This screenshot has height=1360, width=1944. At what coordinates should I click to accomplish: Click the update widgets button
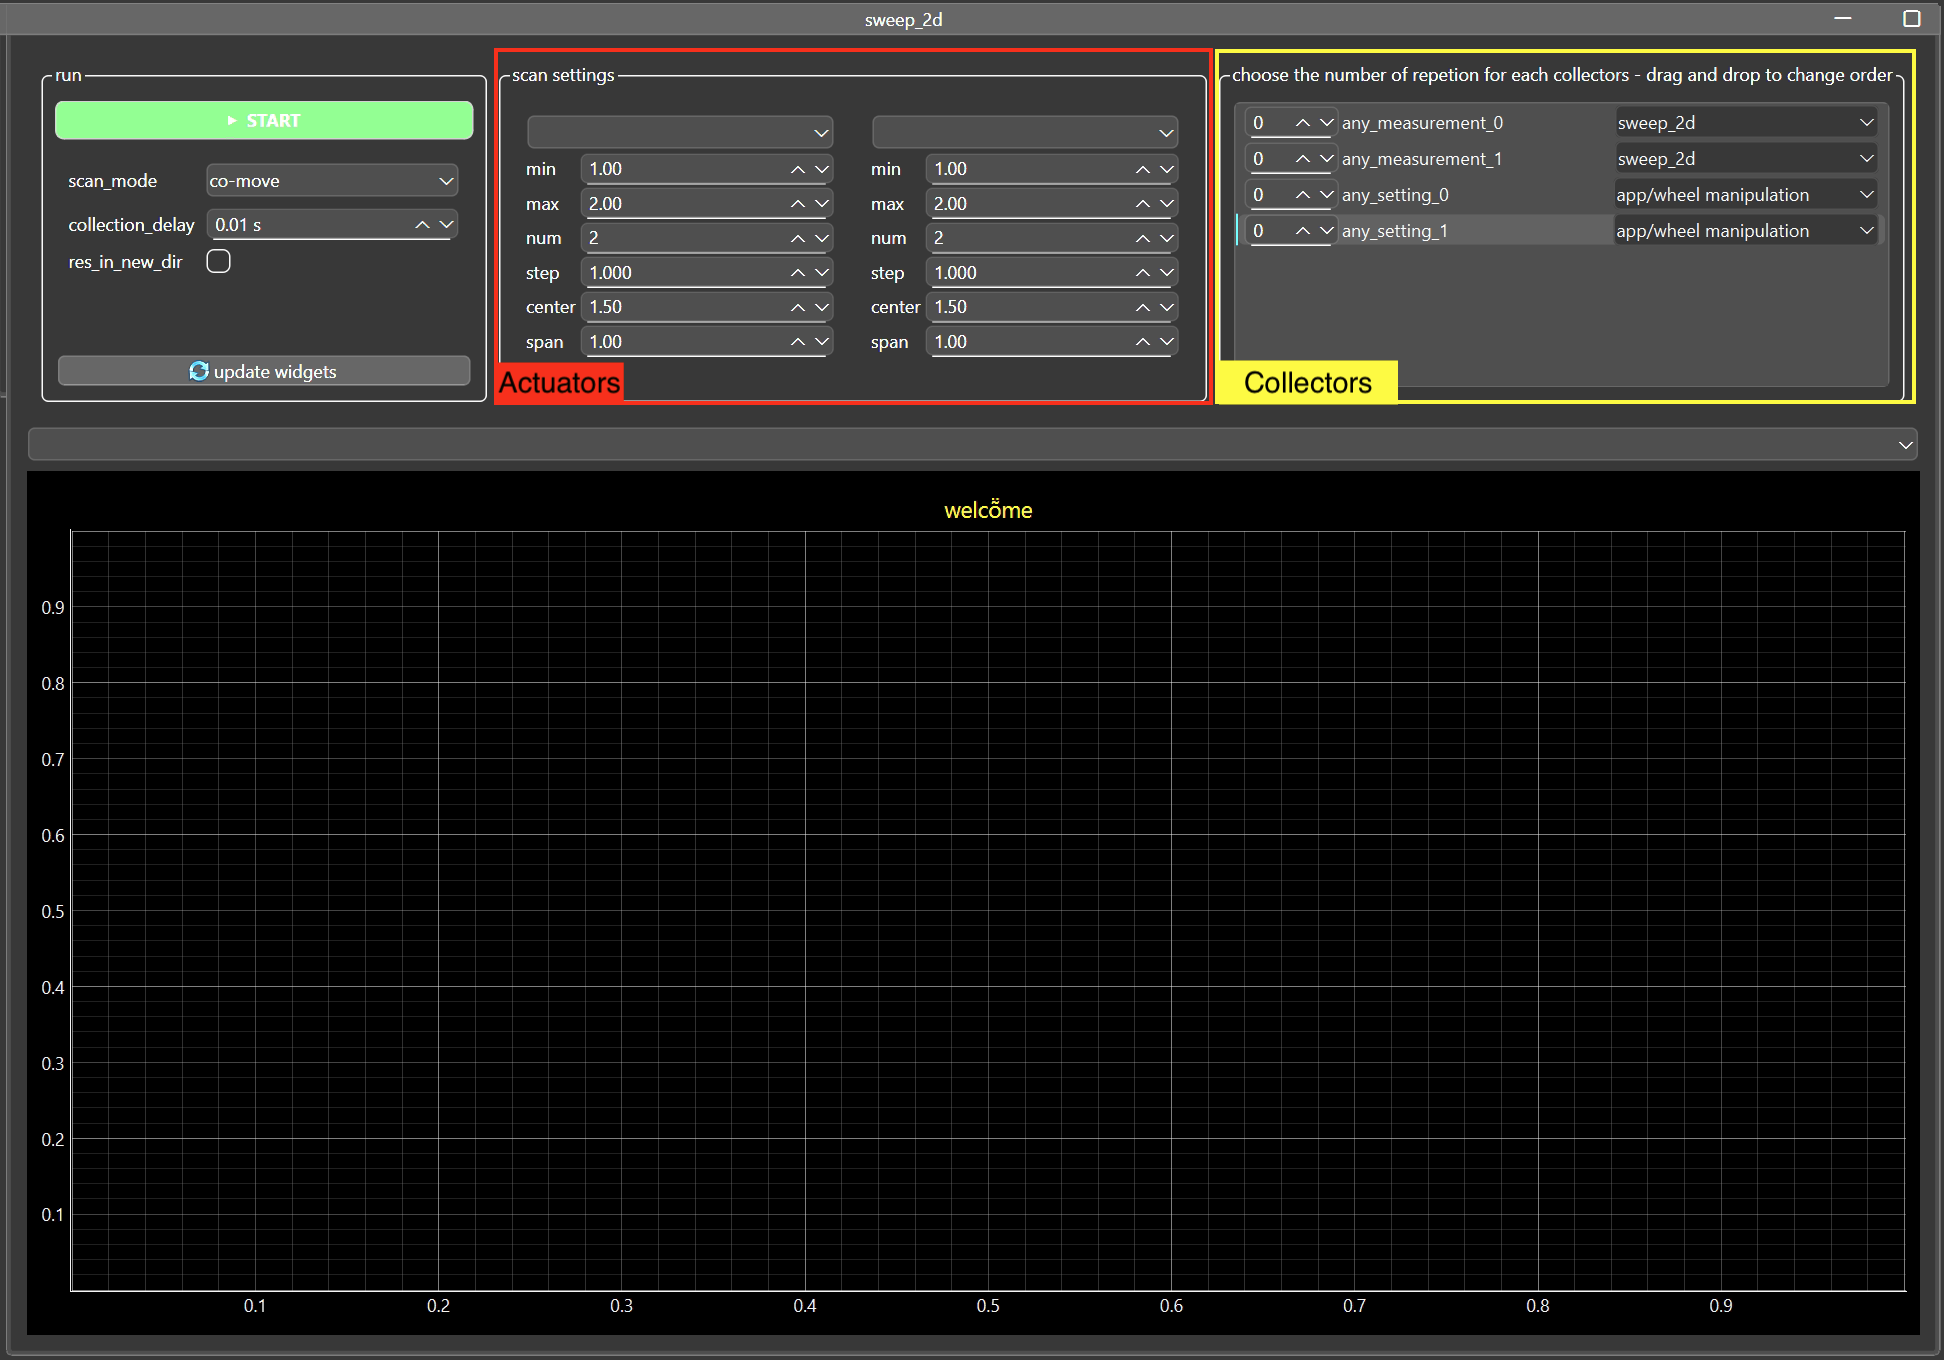coord(264,371)
